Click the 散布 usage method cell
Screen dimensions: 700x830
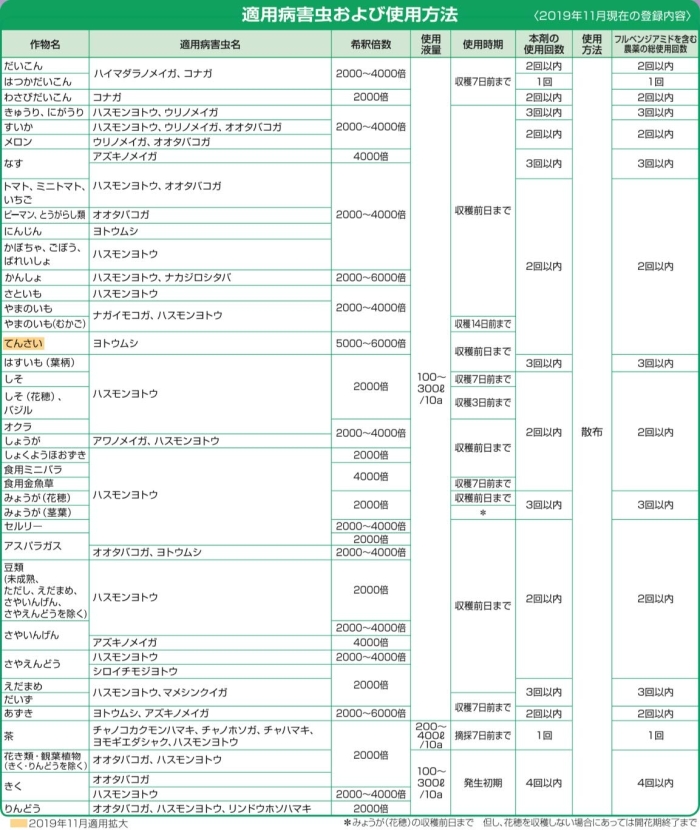click(x=591, y=432)
